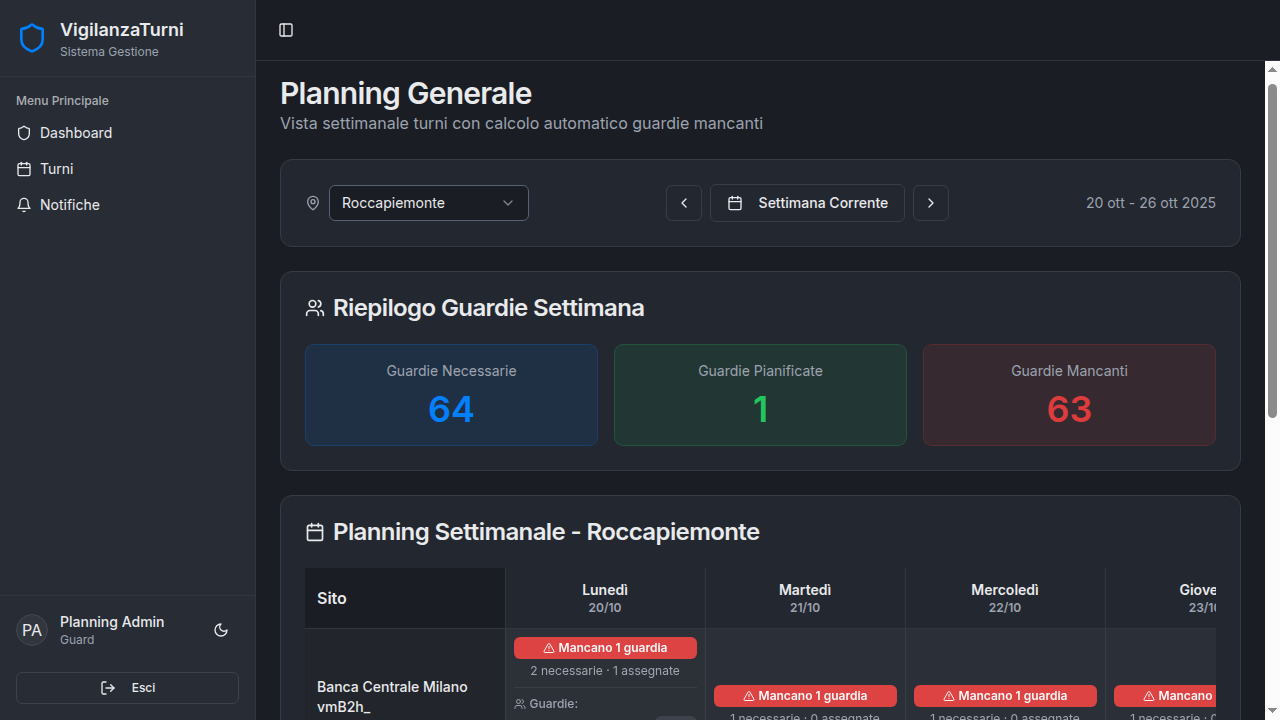Click the Esci logout button

(128, 688)
